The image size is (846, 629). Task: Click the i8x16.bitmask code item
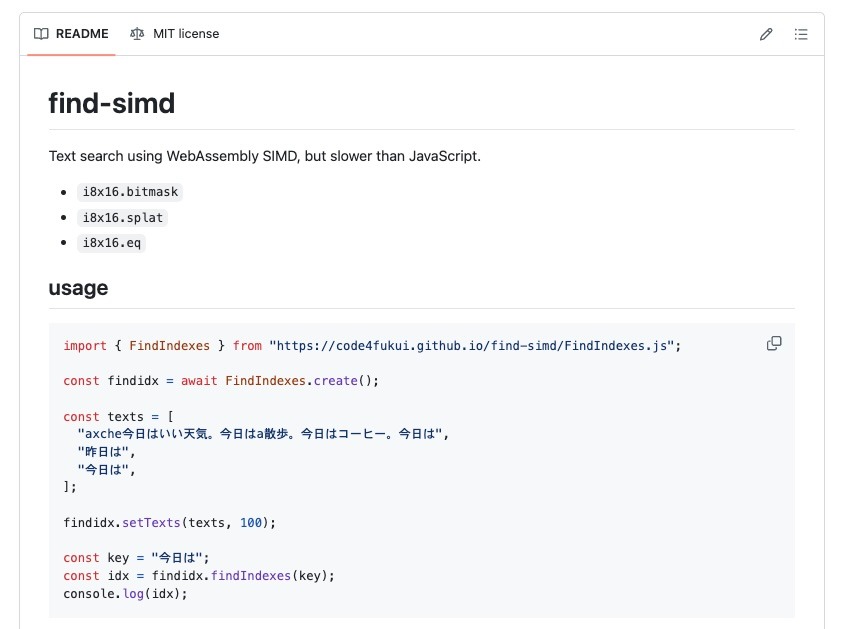(x=130, y=191)
